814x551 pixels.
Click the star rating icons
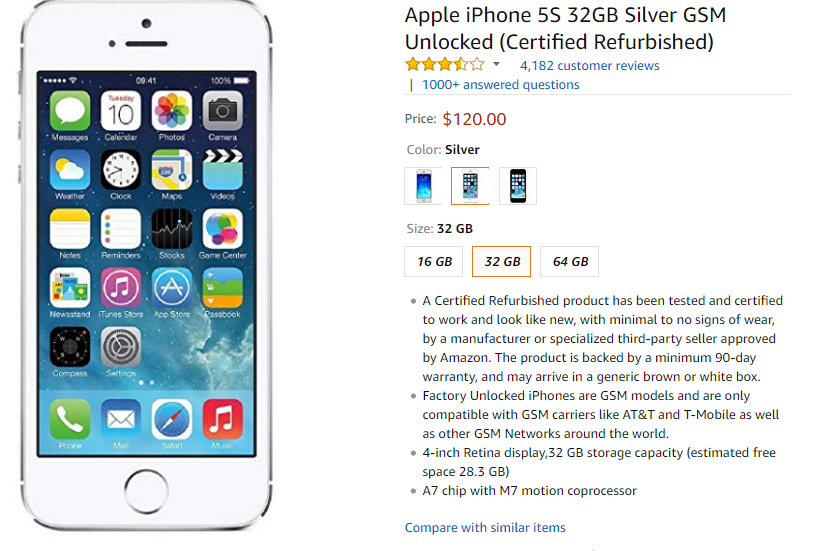(445, 64)
